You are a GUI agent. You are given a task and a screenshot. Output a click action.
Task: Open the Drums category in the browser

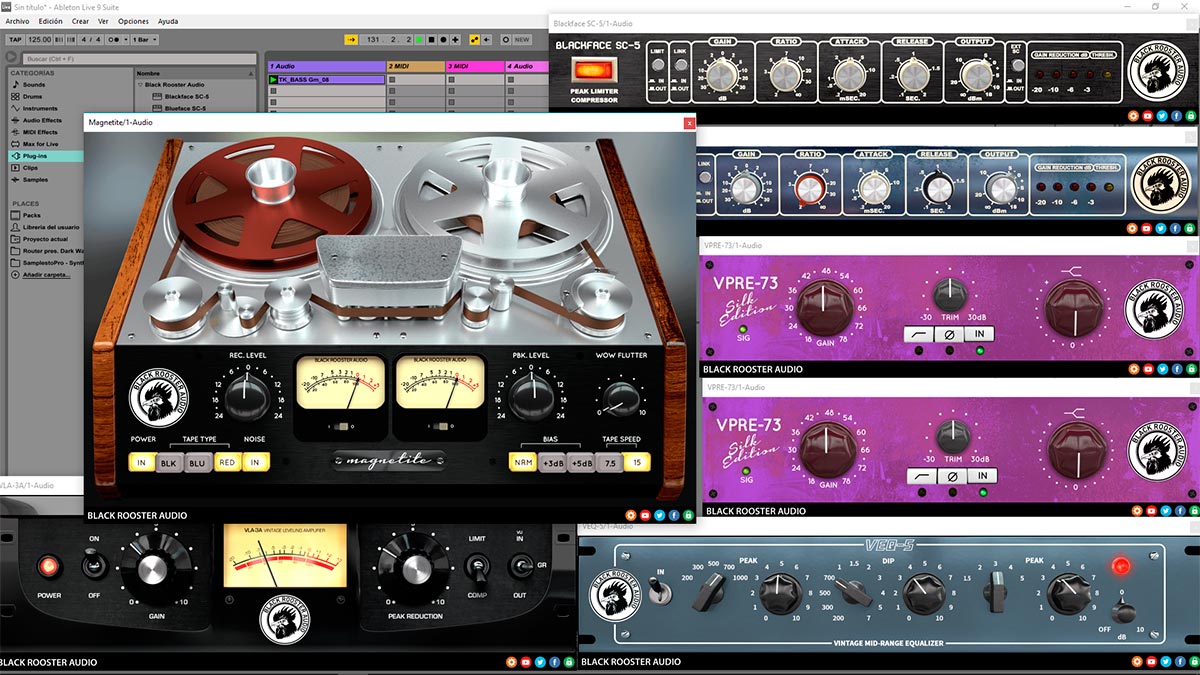34,97
